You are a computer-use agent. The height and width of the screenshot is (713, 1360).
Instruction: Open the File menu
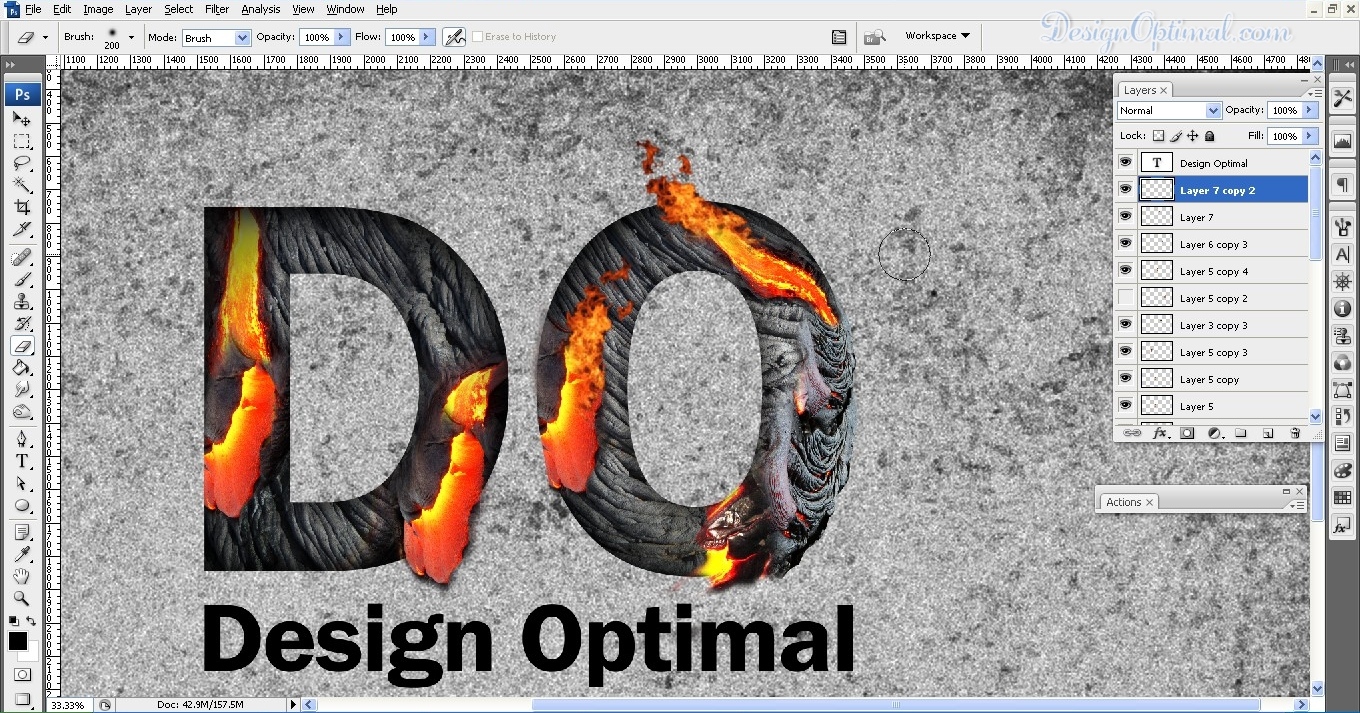(x=33, y=9)
